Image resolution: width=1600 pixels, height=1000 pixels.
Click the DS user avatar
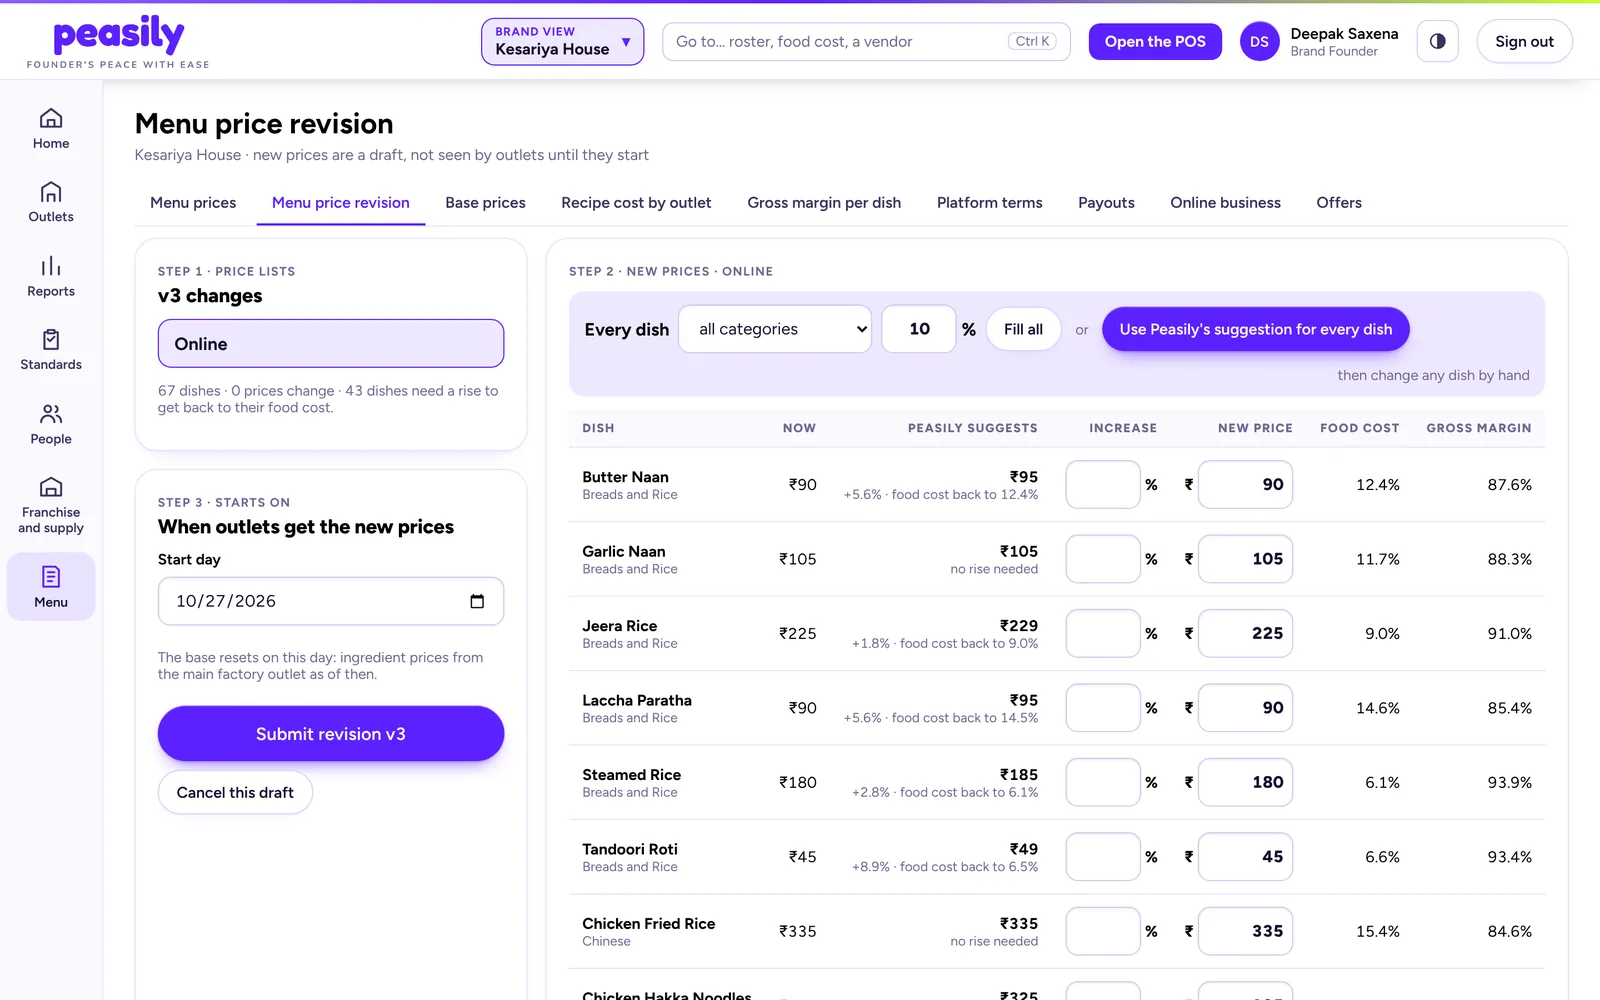click(1259, 41)
